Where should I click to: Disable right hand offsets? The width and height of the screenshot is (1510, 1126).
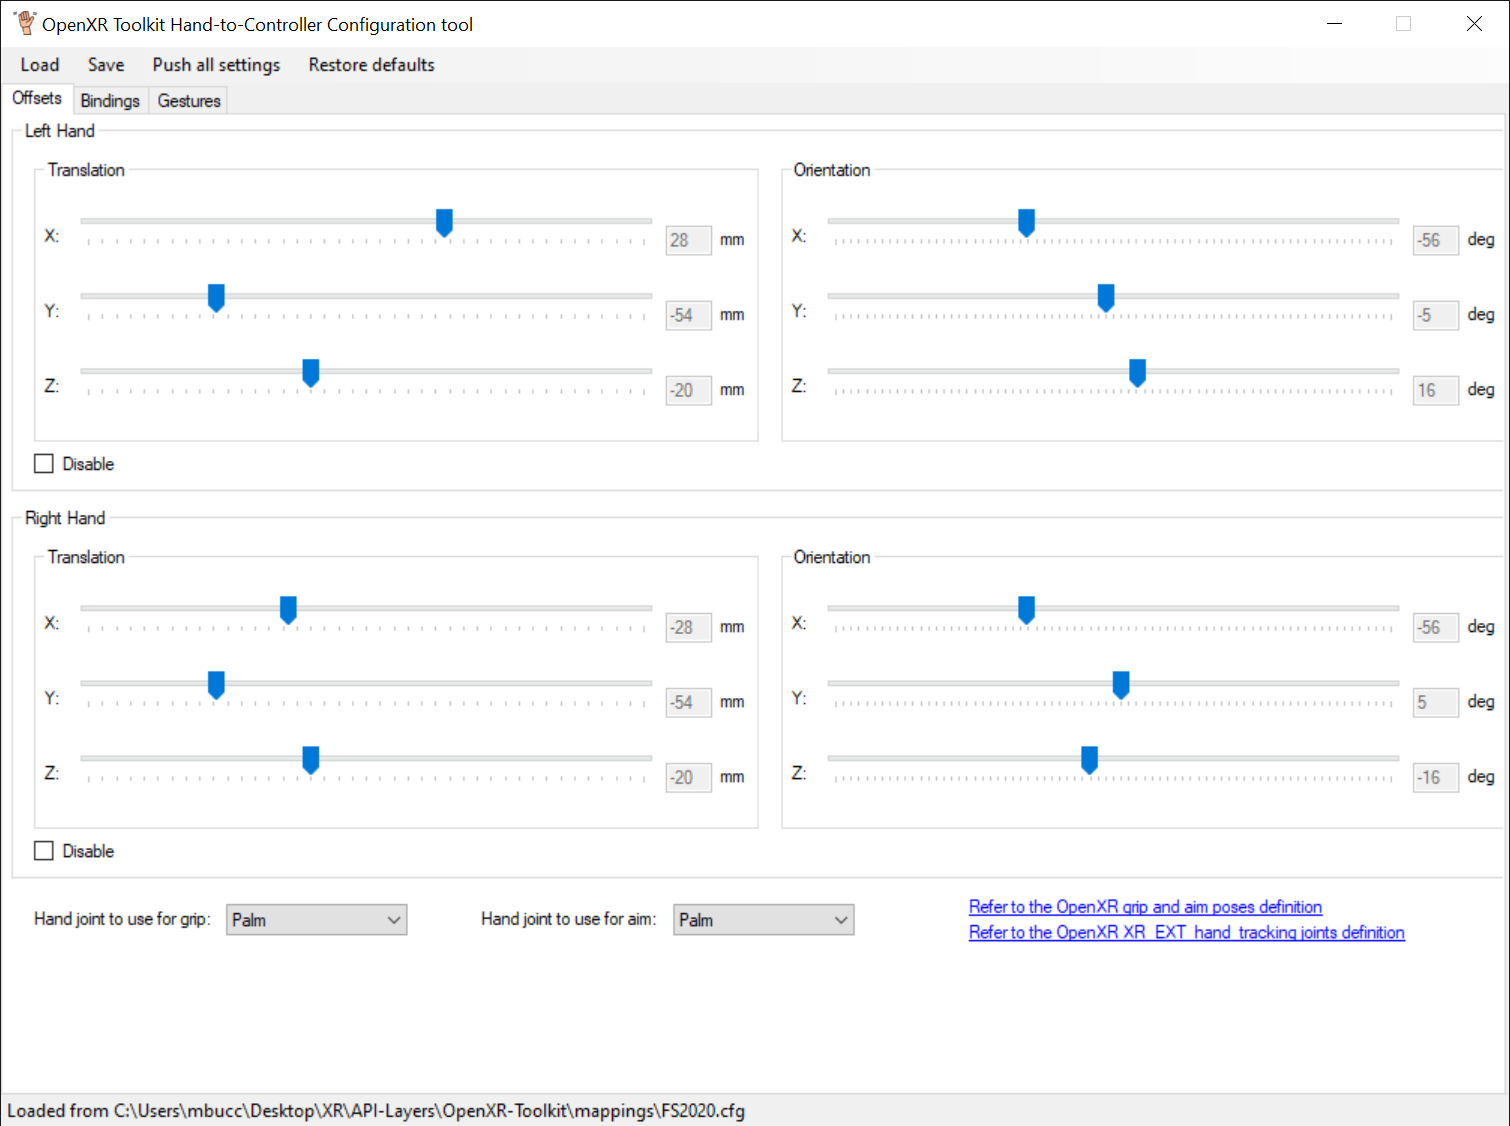(43, 849)
